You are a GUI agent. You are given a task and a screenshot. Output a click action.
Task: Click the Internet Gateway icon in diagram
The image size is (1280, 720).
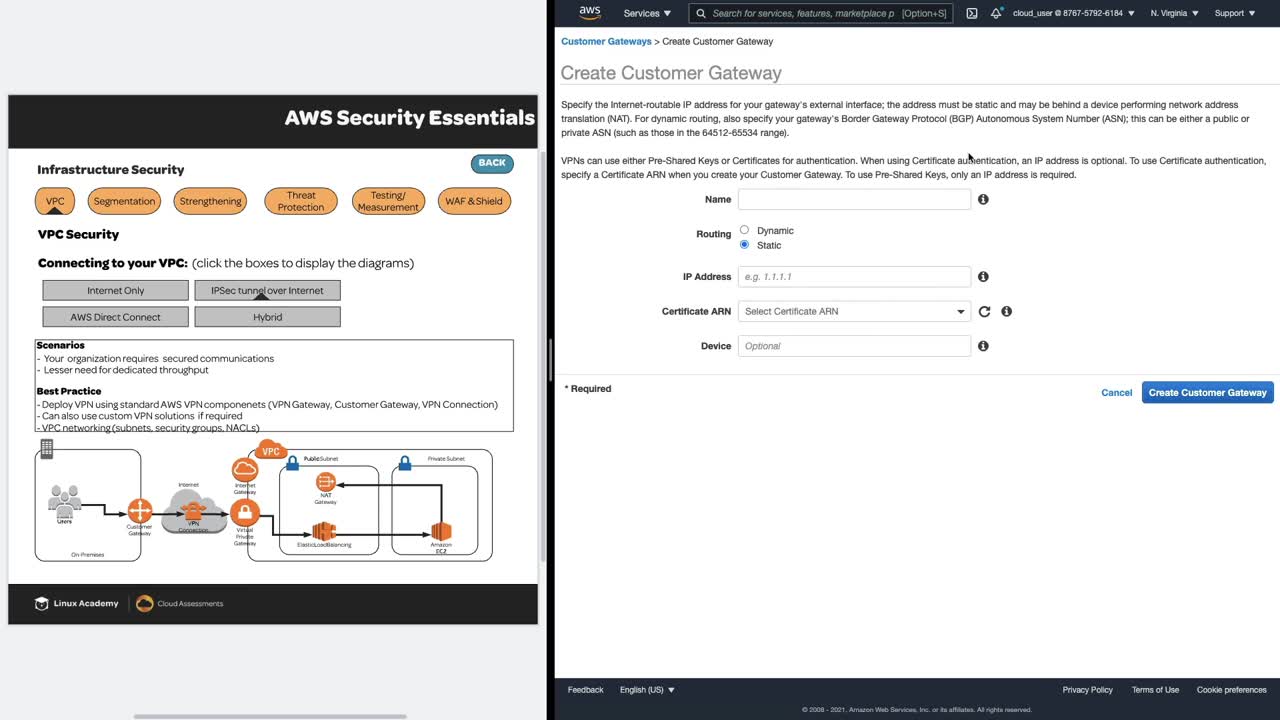[245, 469]
